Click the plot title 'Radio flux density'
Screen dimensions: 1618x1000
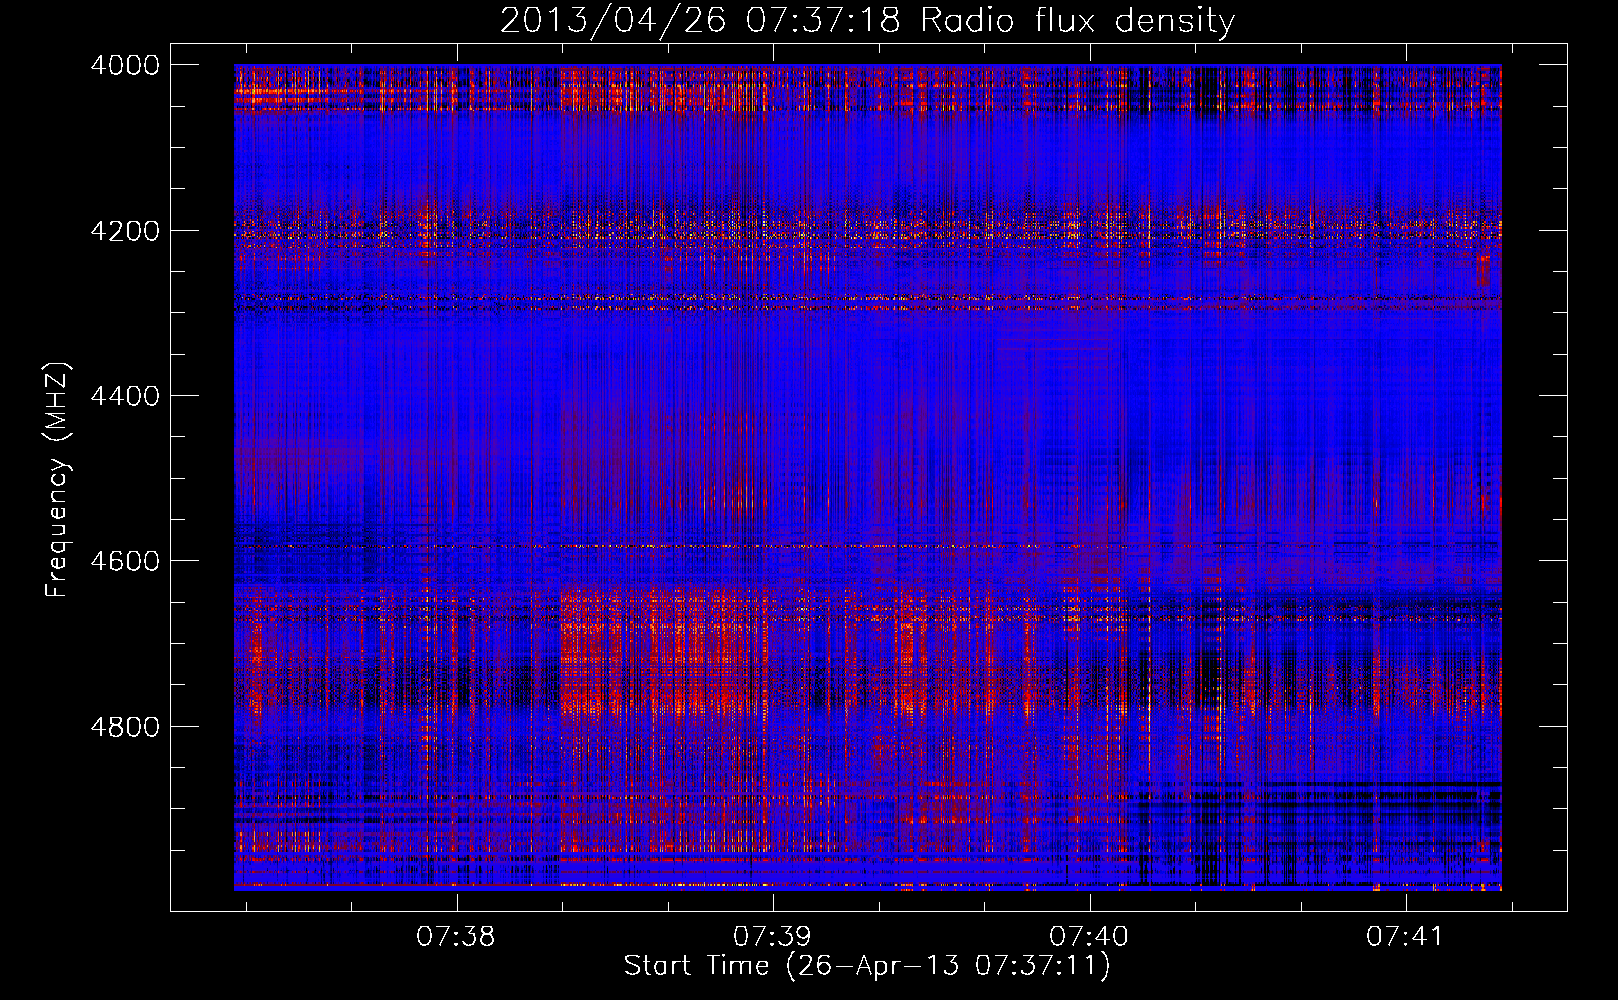pos(1078,21)
